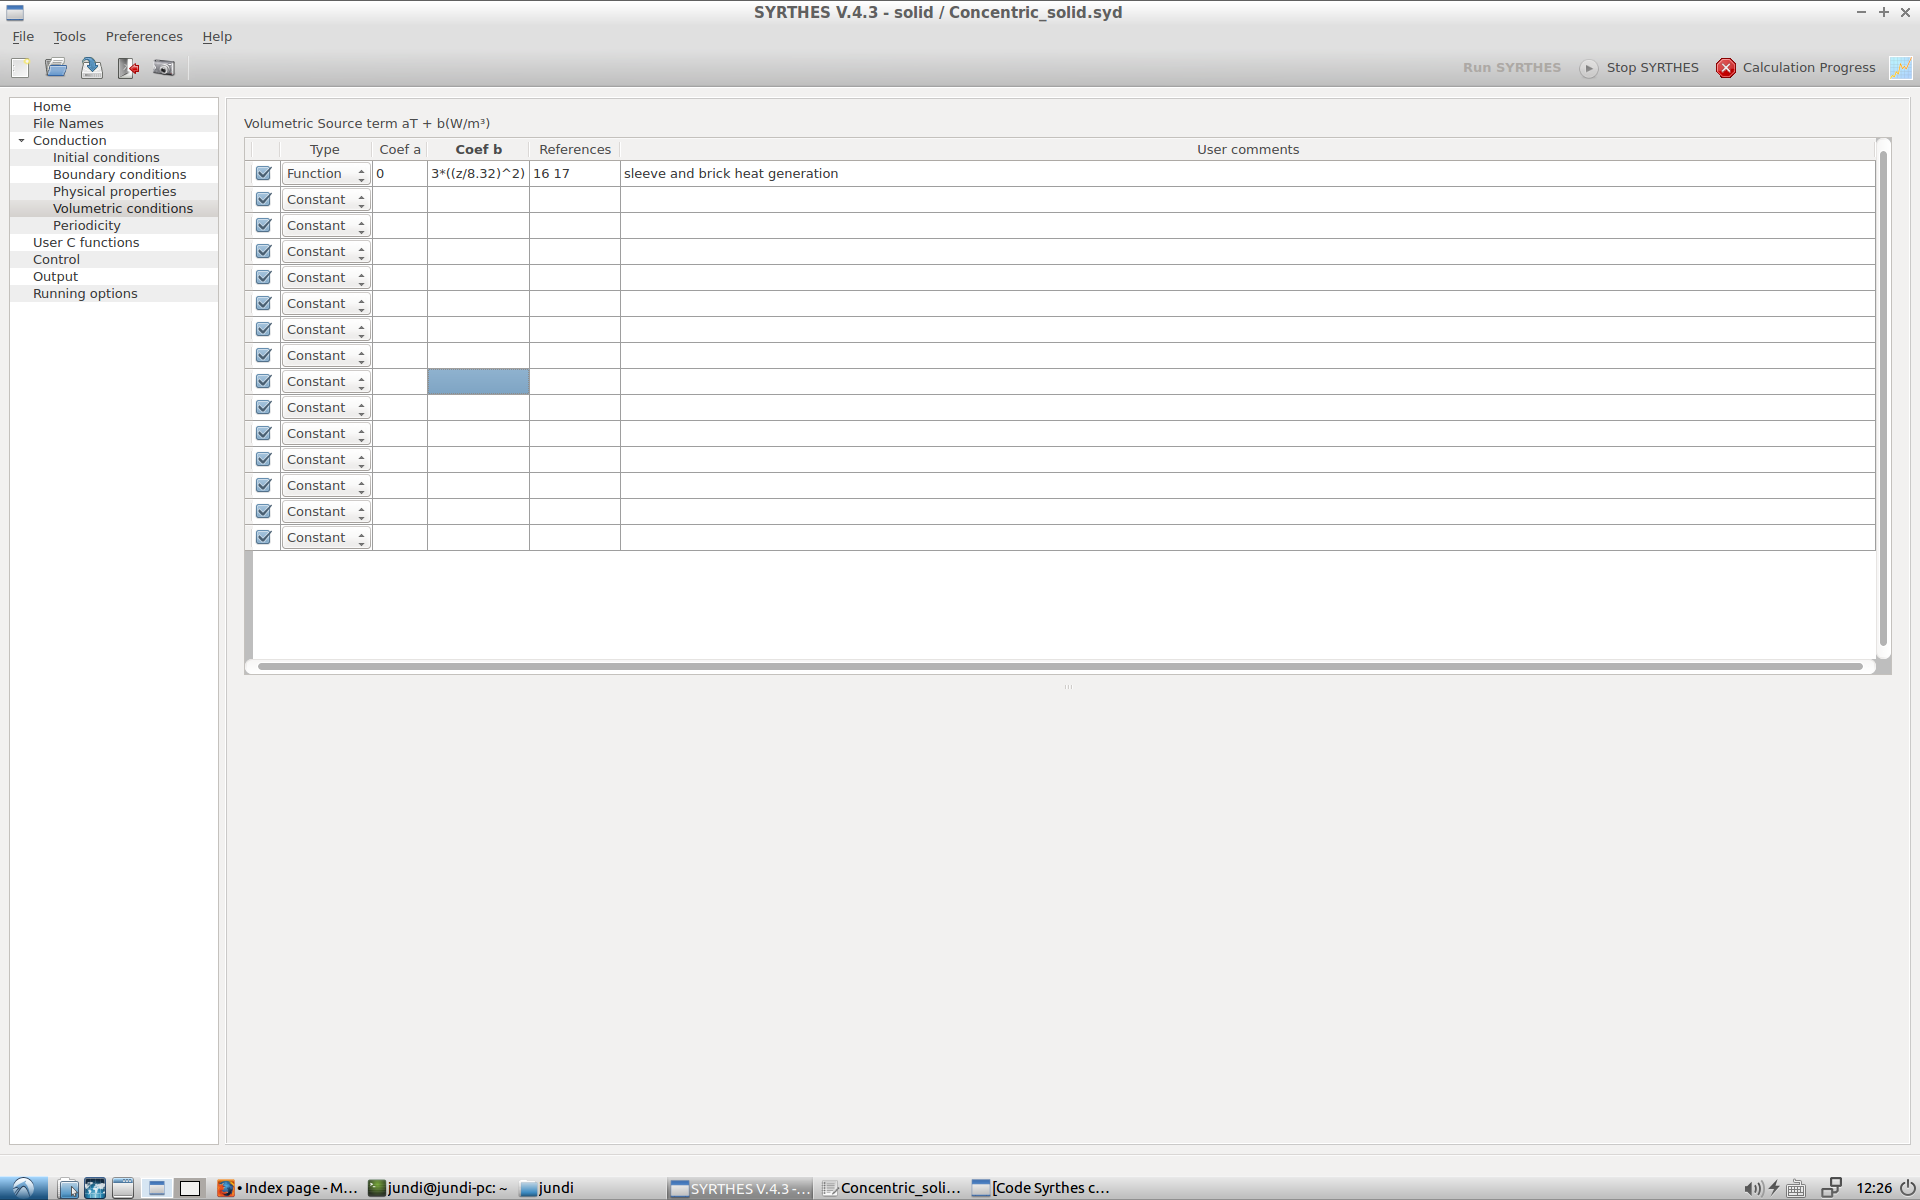Click the round play icon in toolbar
Viewport: 1920px width, 1200px height.
pos(1588,68)
